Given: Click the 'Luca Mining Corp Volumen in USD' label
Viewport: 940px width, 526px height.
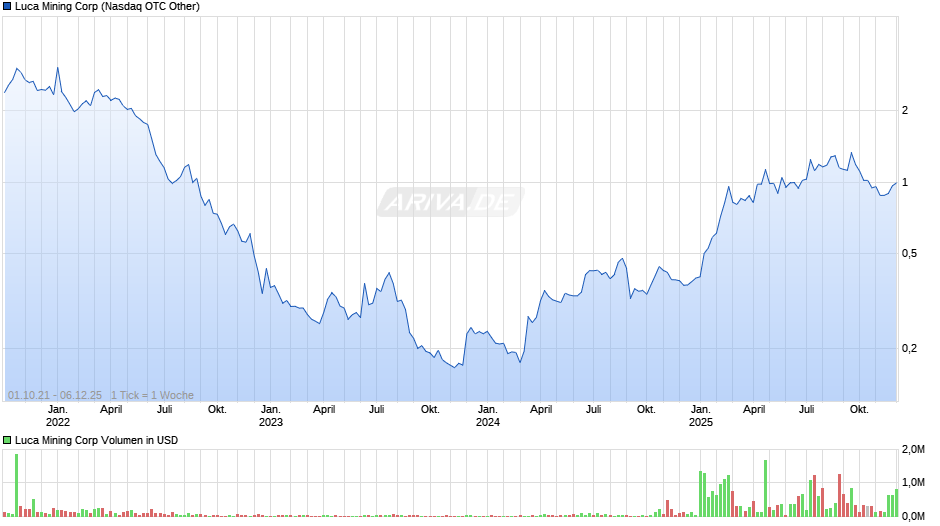Looking at the screenshot, I should (x=97, y=440).
